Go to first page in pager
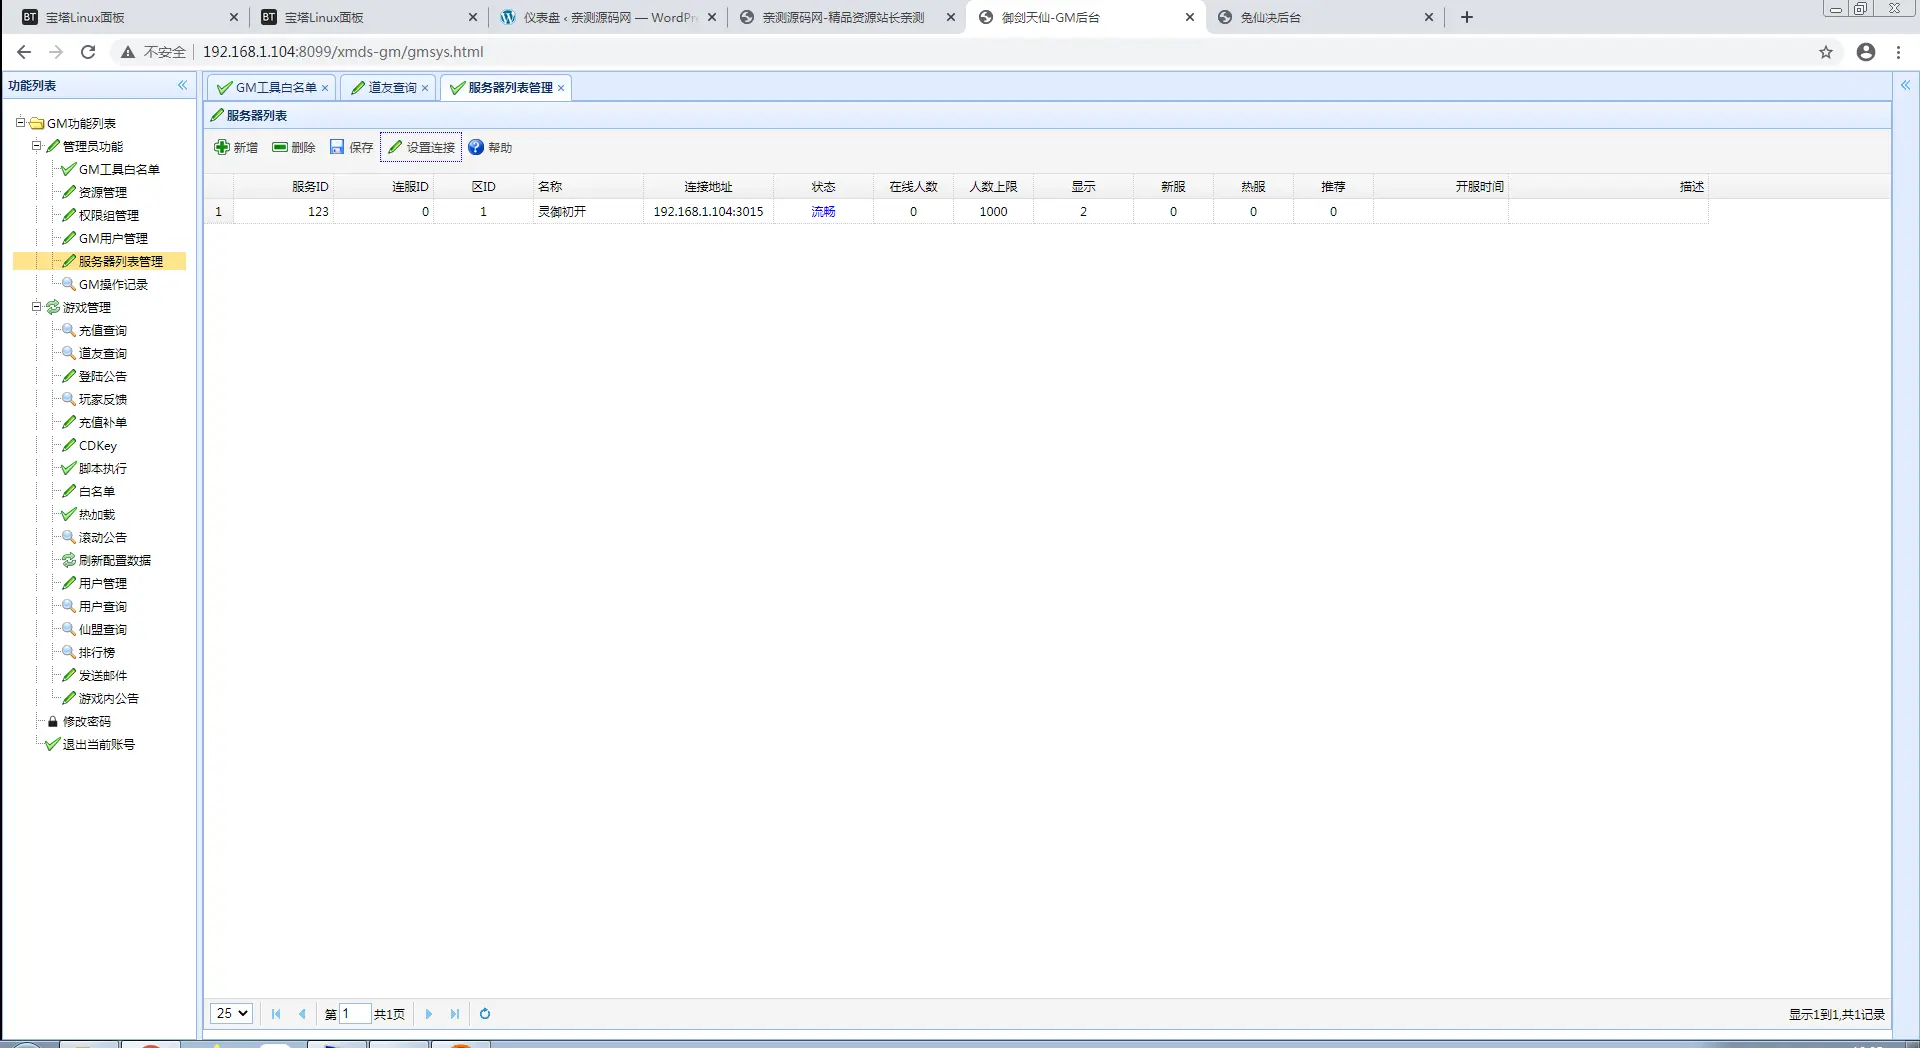Screen dimensions: 1920x1048 click(x=276, y=1013)
